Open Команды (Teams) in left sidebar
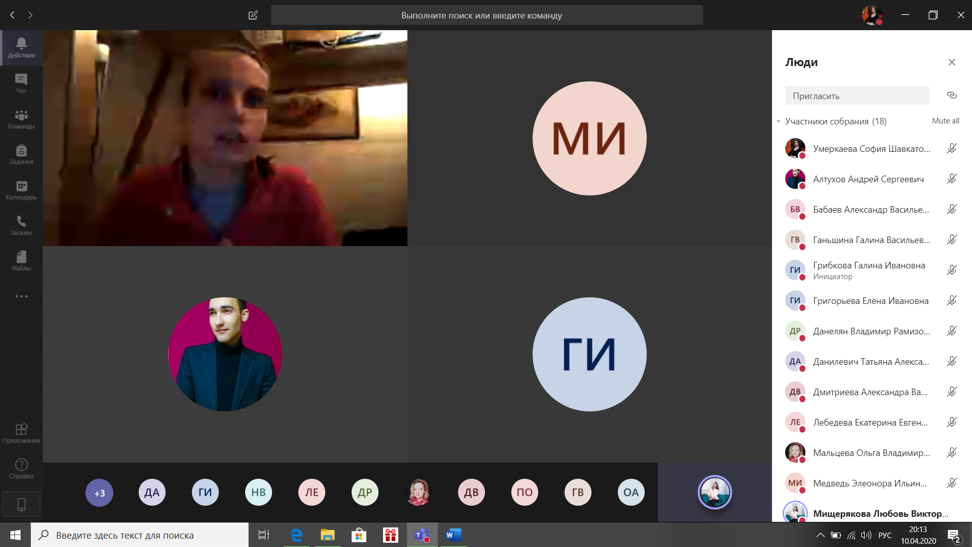Image resolution: width=972 pixels, height=547 pixels. tap(21, 119)
